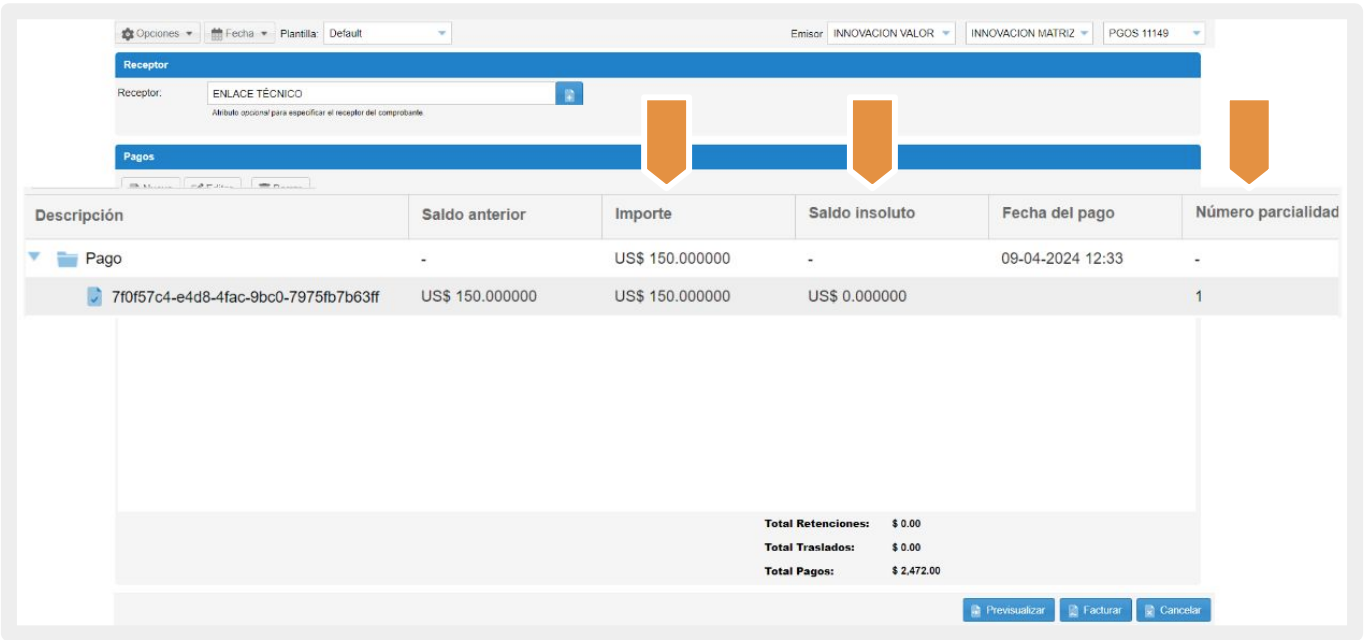
Task: Click the Descripción column header
Action: point(79,215)
